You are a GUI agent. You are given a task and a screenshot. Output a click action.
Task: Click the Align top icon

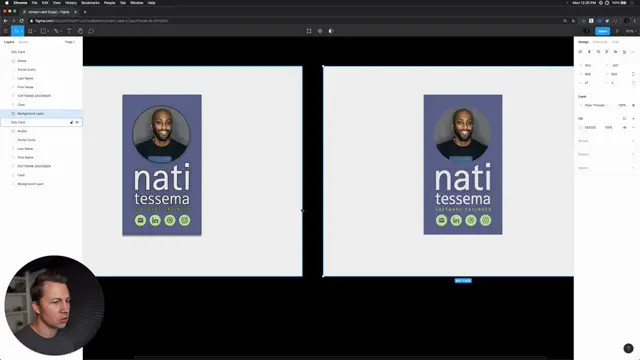[x=607, y=52]
